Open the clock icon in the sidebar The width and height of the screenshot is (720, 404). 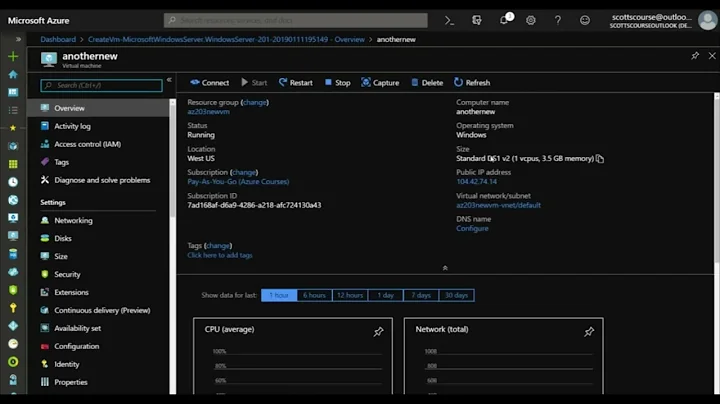pos(13,182)
